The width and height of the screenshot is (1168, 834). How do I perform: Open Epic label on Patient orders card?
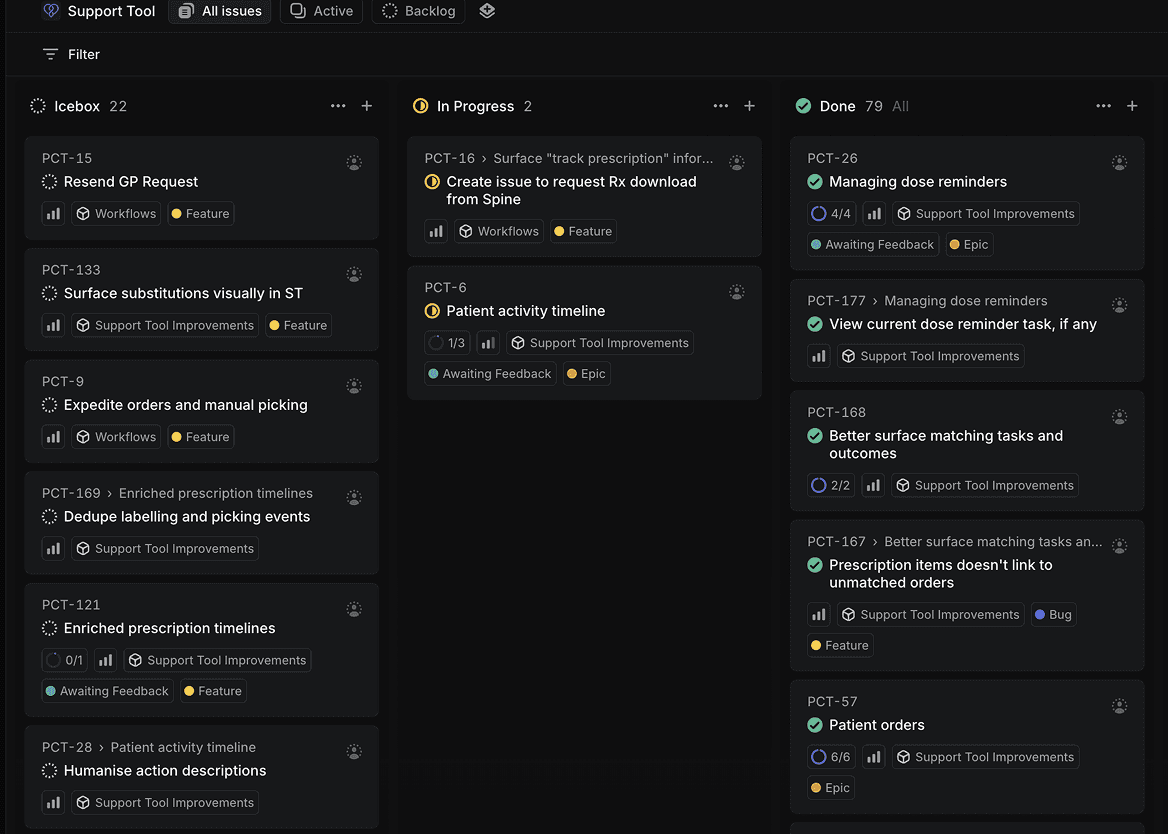coord(831,788)
